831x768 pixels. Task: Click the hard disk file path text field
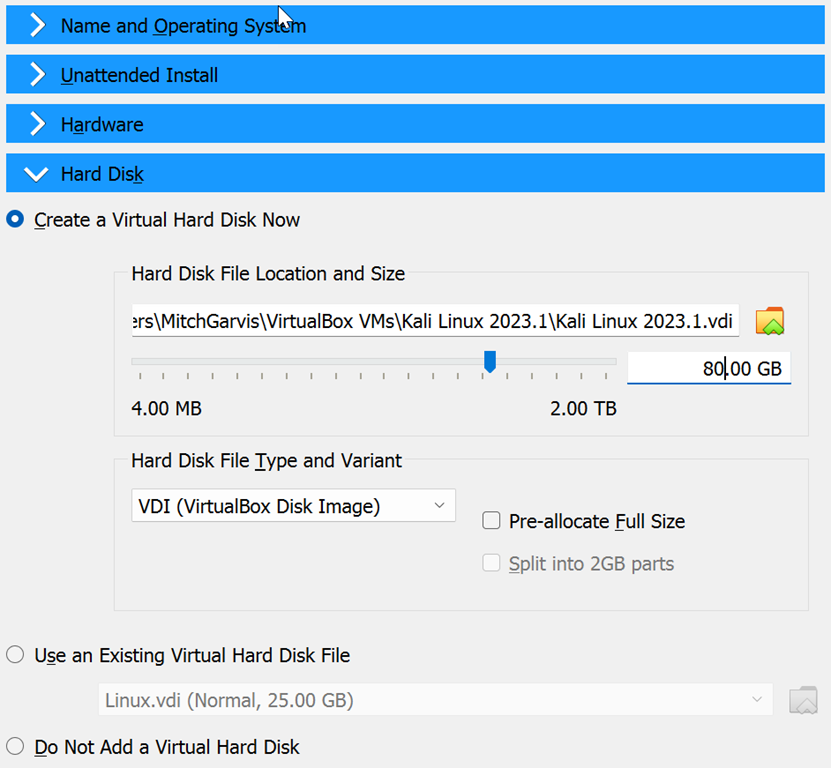pos(435,320)
